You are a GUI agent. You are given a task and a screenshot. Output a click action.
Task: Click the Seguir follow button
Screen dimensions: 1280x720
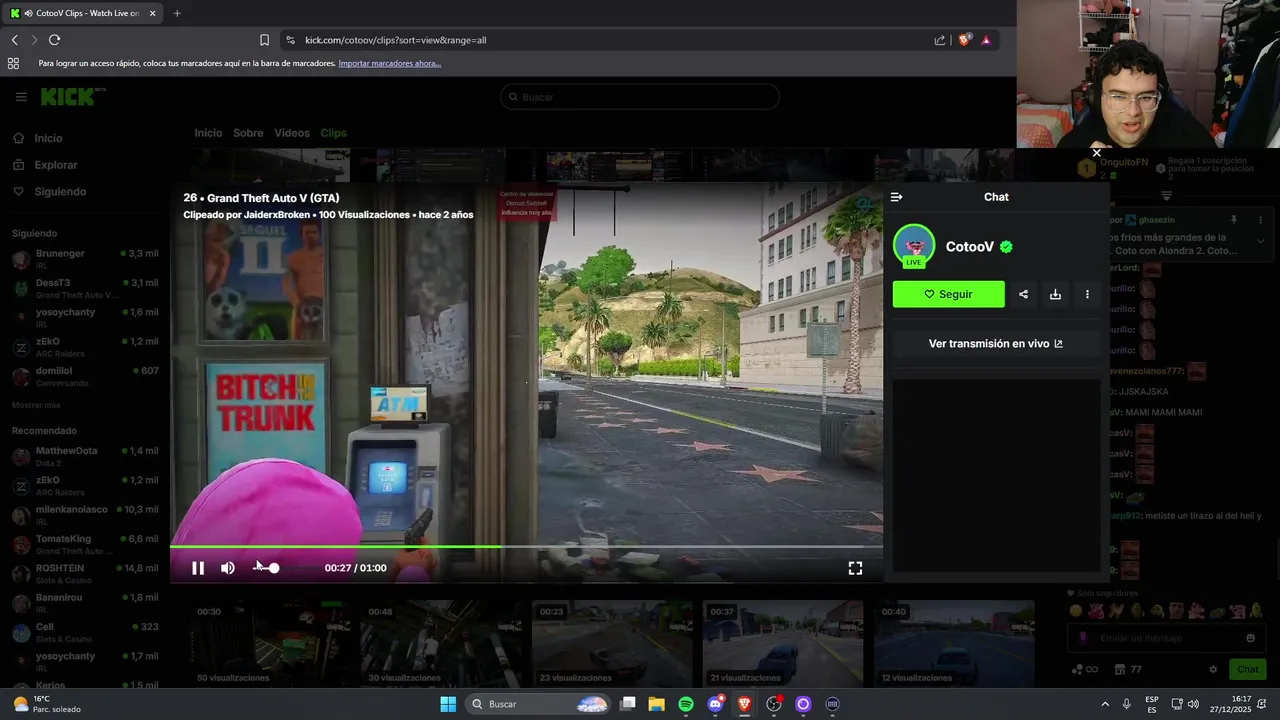[948, 294]
